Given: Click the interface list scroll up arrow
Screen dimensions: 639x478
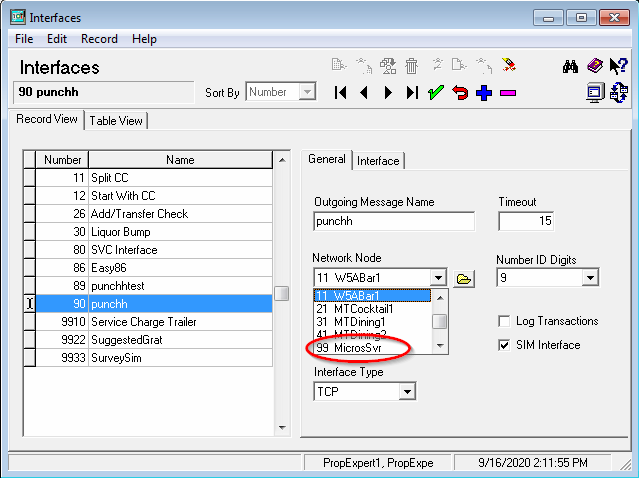Looking at the screenshot, I should [x=282, y=160].
